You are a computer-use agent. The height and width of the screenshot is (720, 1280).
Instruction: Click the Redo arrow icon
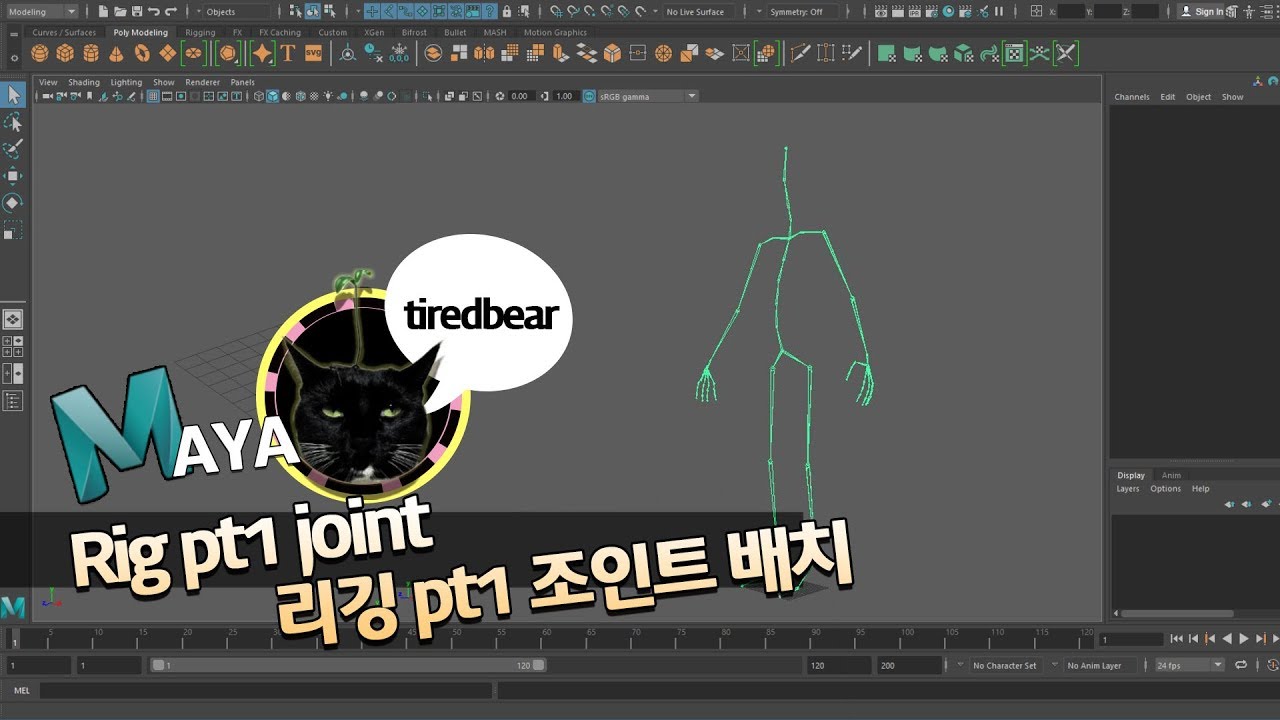click(x=171, y=12)
